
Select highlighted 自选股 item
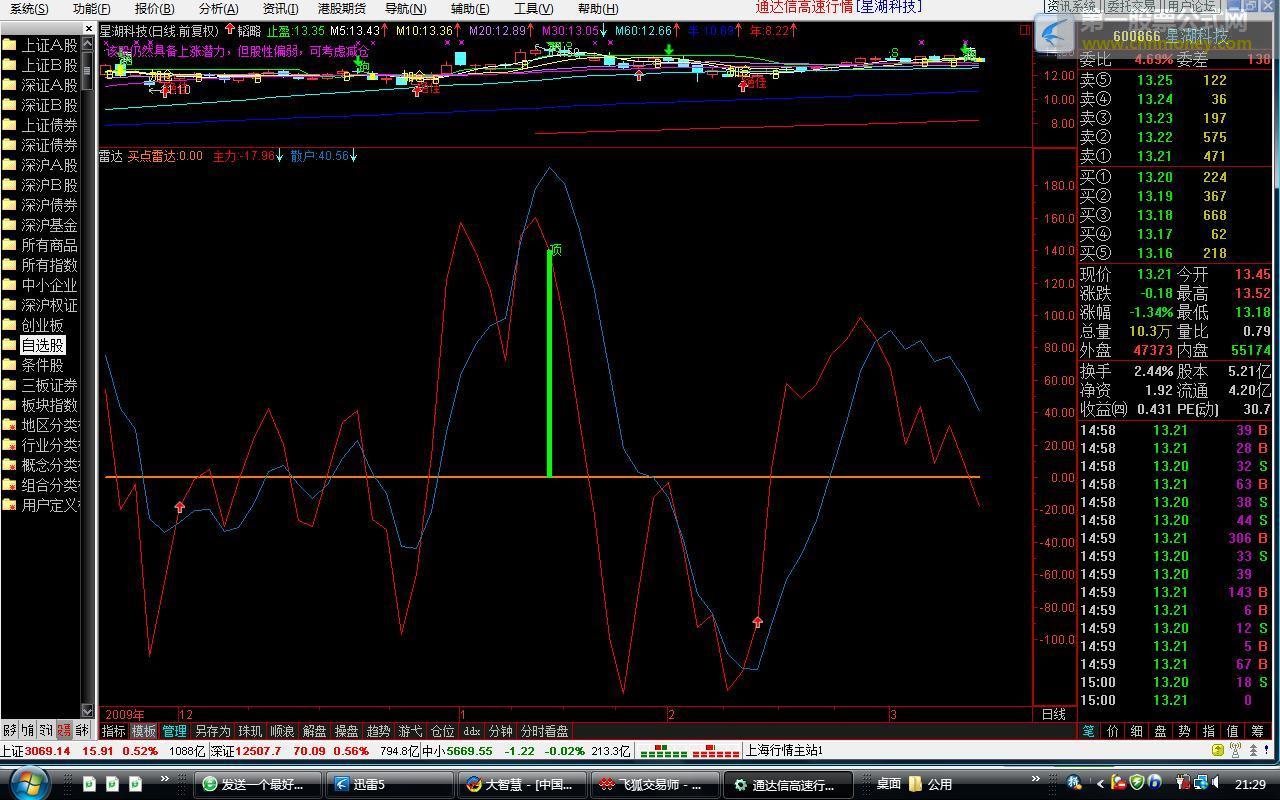pos(42,345)
